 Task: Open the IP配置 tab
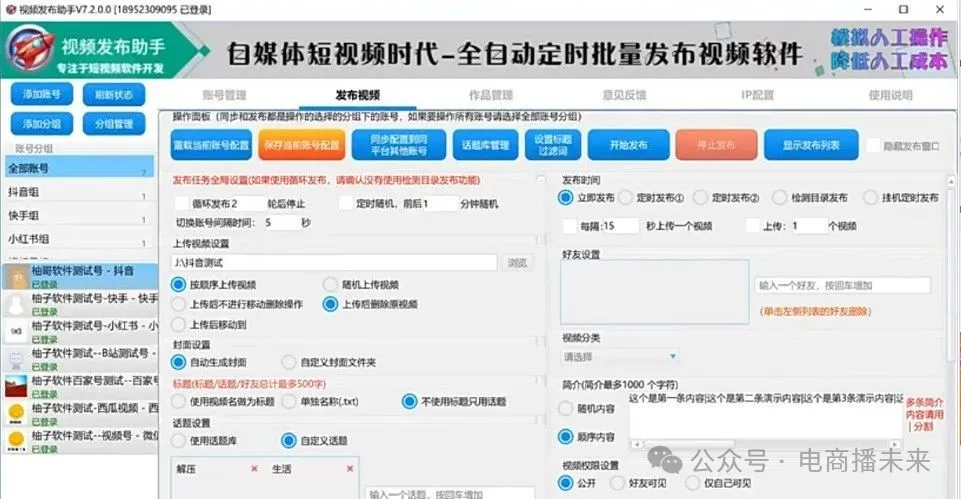(756, 96)
